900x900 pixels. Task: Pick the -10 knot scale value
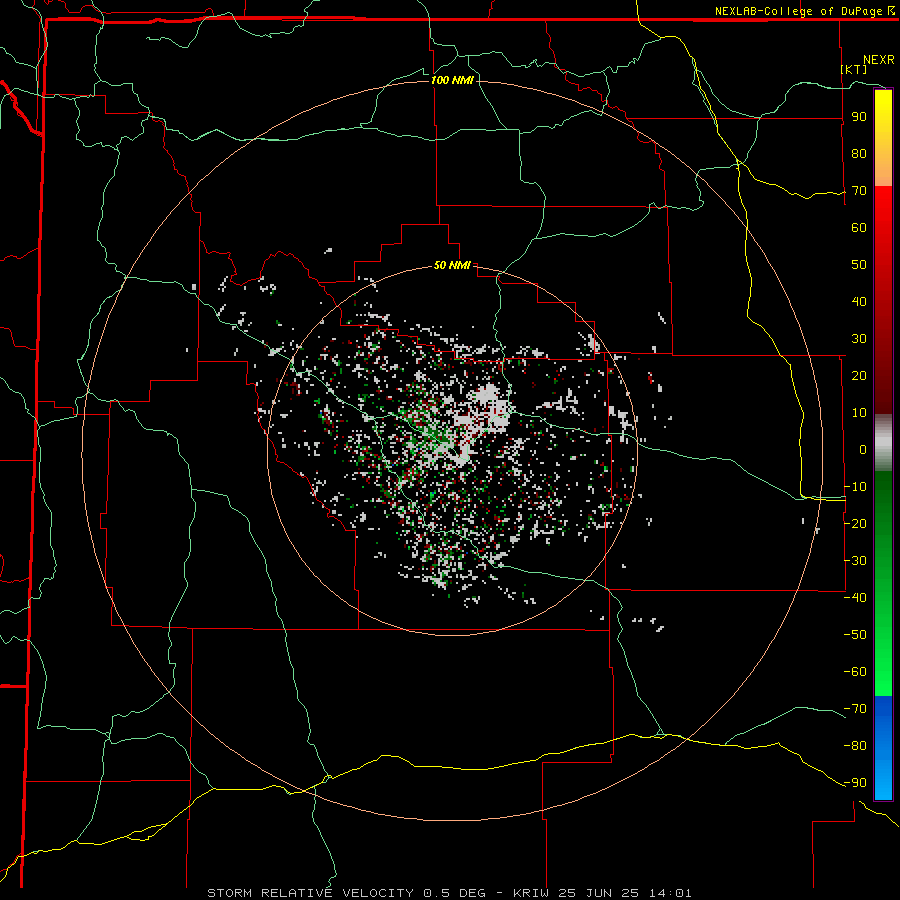[x=855, y=487]
